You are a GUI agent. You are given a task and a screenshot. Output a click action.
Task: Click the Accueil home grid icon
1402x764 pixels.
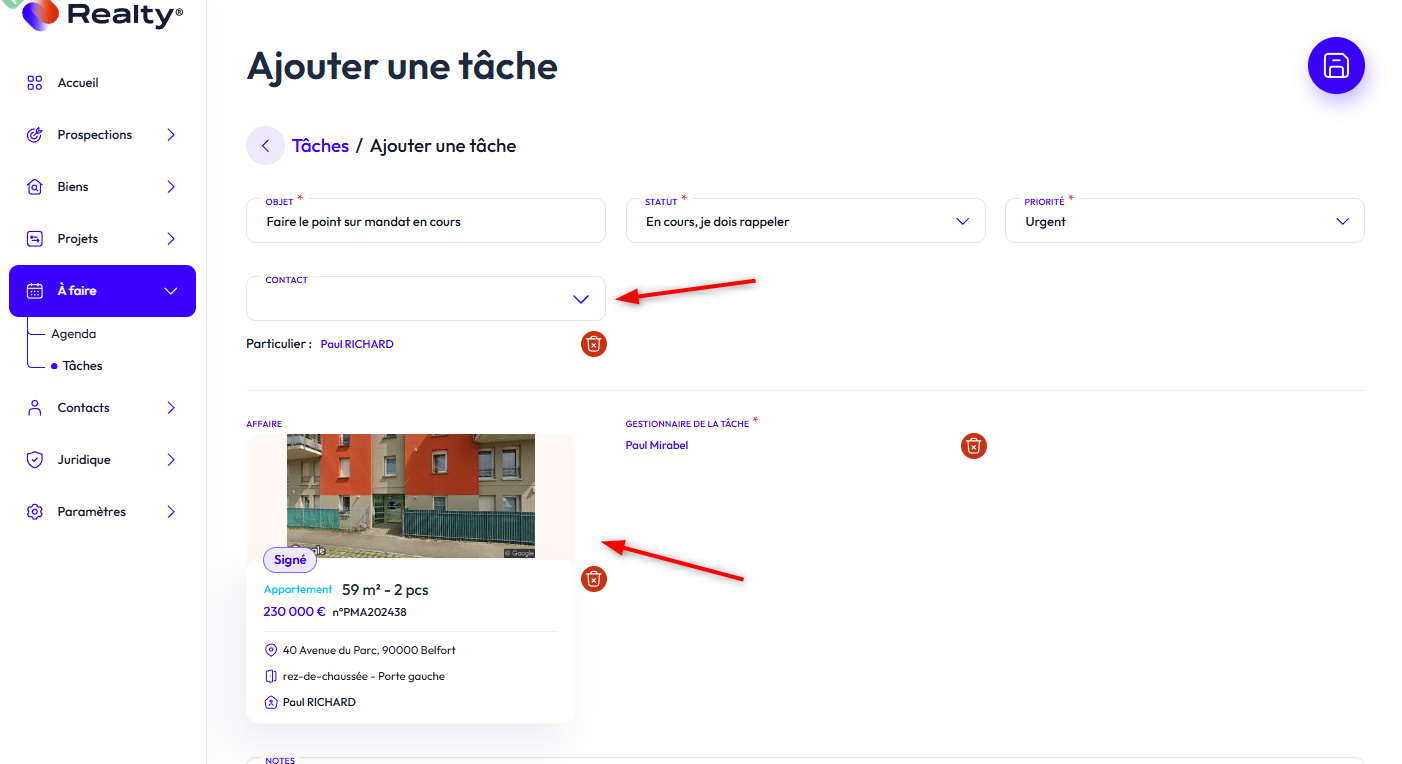[35, 83]
